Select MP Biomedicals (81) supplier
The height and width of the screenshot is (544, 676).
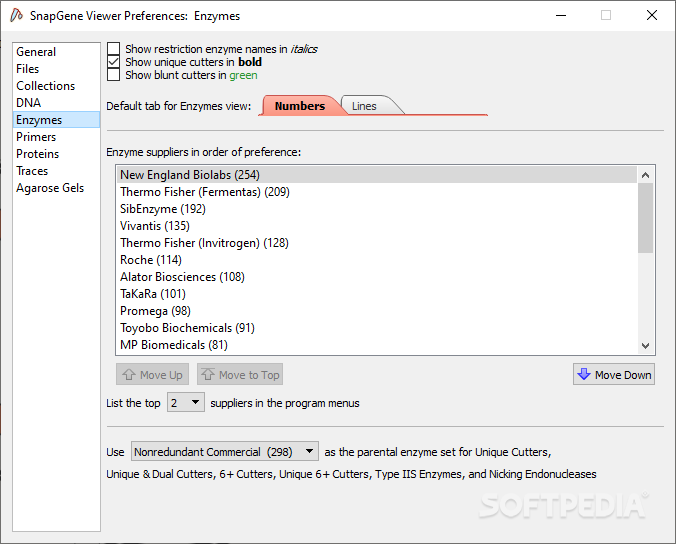click(x=377, y=345)
